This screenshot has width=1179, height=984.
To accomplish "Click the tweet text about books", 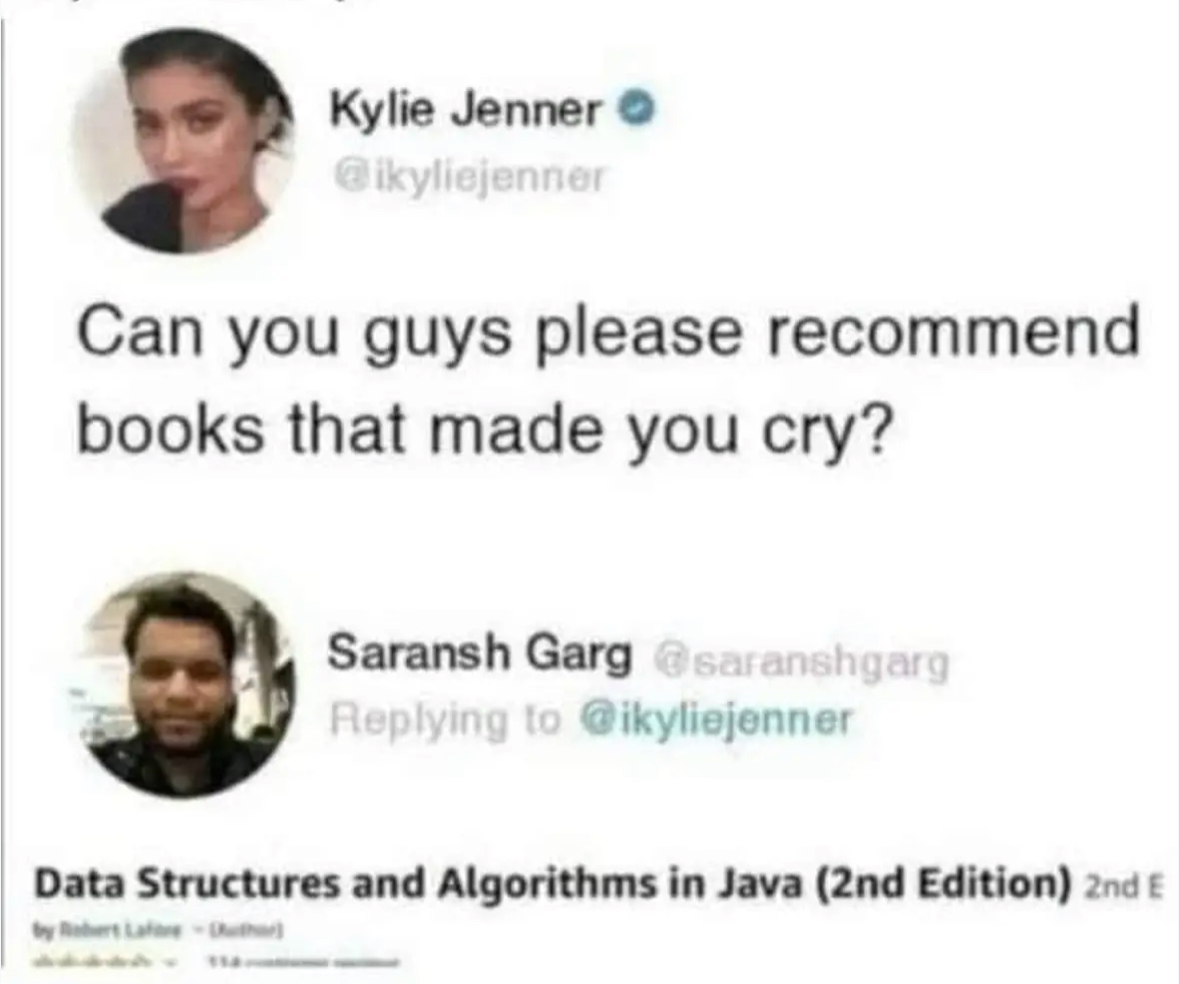I will tap(608, 382).
